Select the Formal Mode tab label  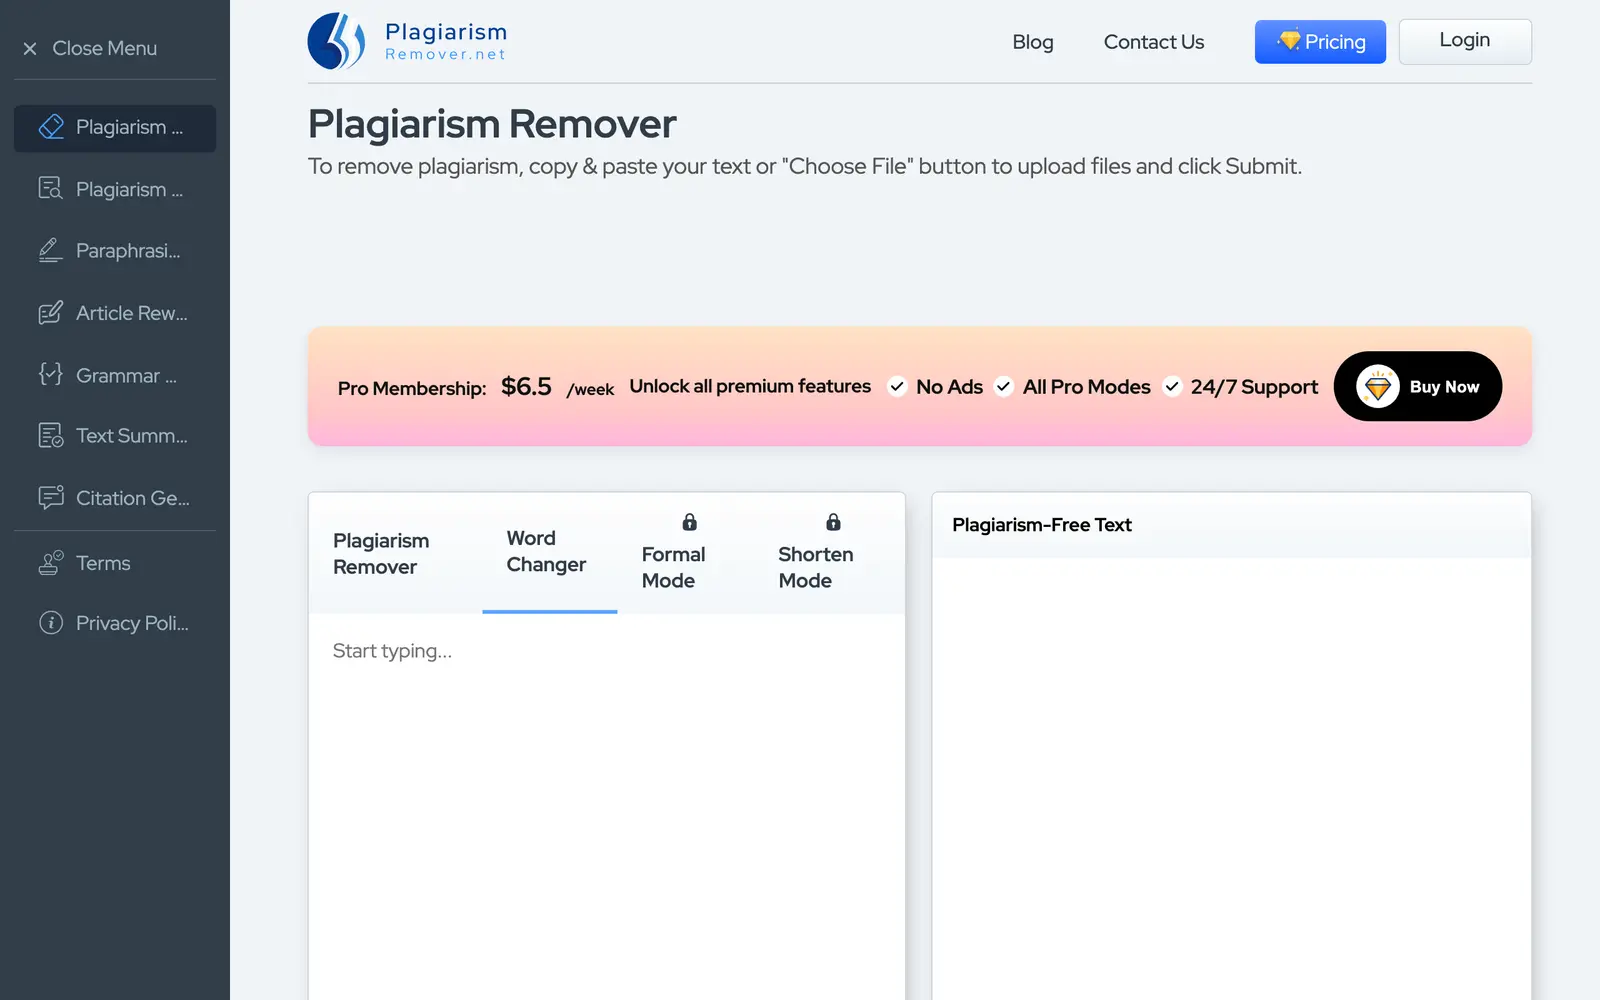(673, 567)
